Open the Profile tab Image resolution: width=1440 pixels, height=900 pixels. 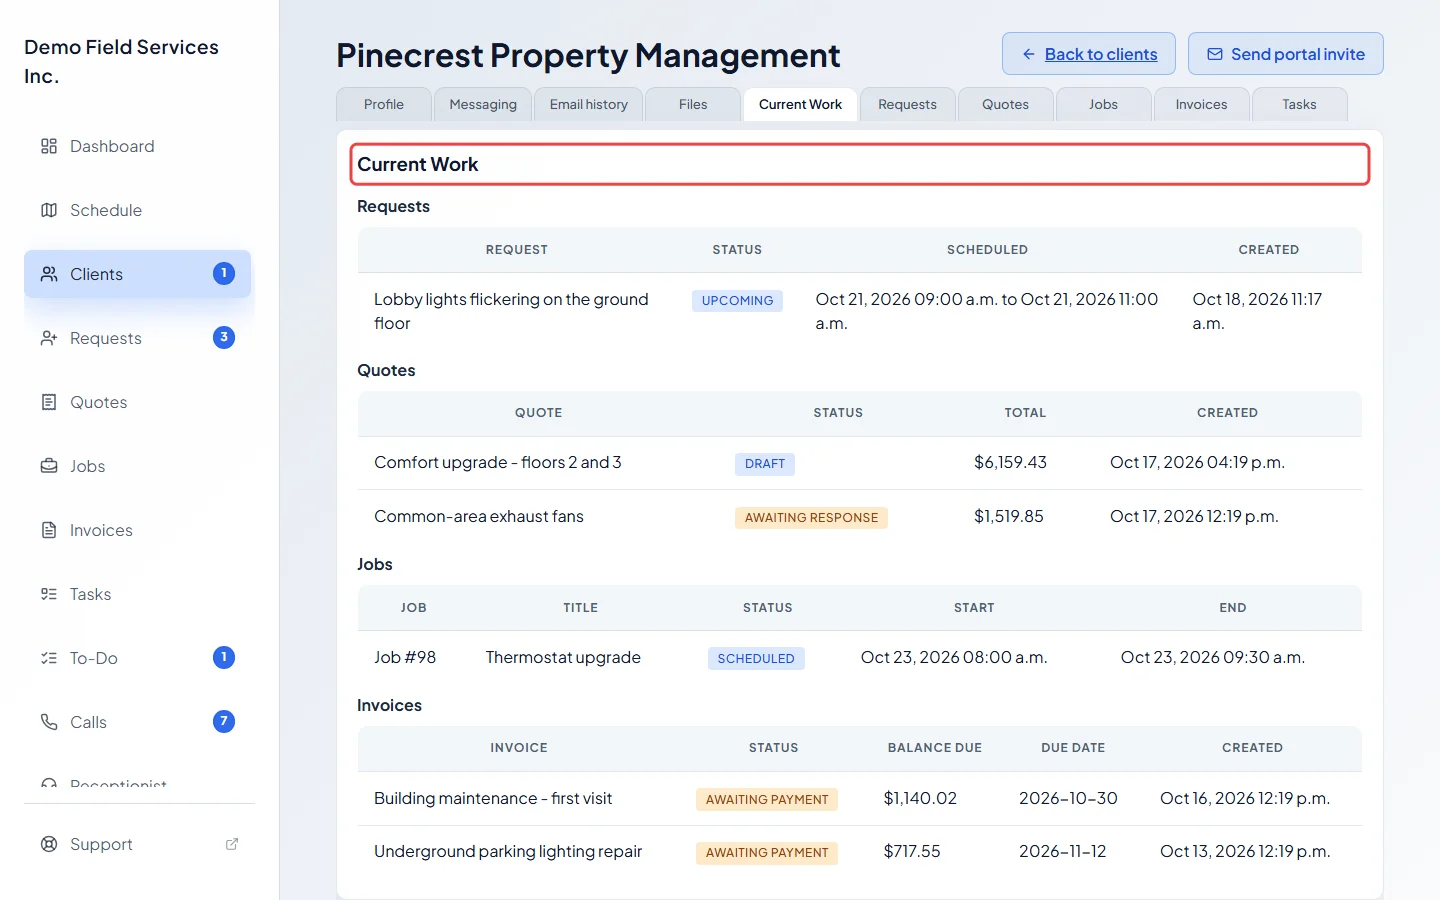click(x=384, y=104)
